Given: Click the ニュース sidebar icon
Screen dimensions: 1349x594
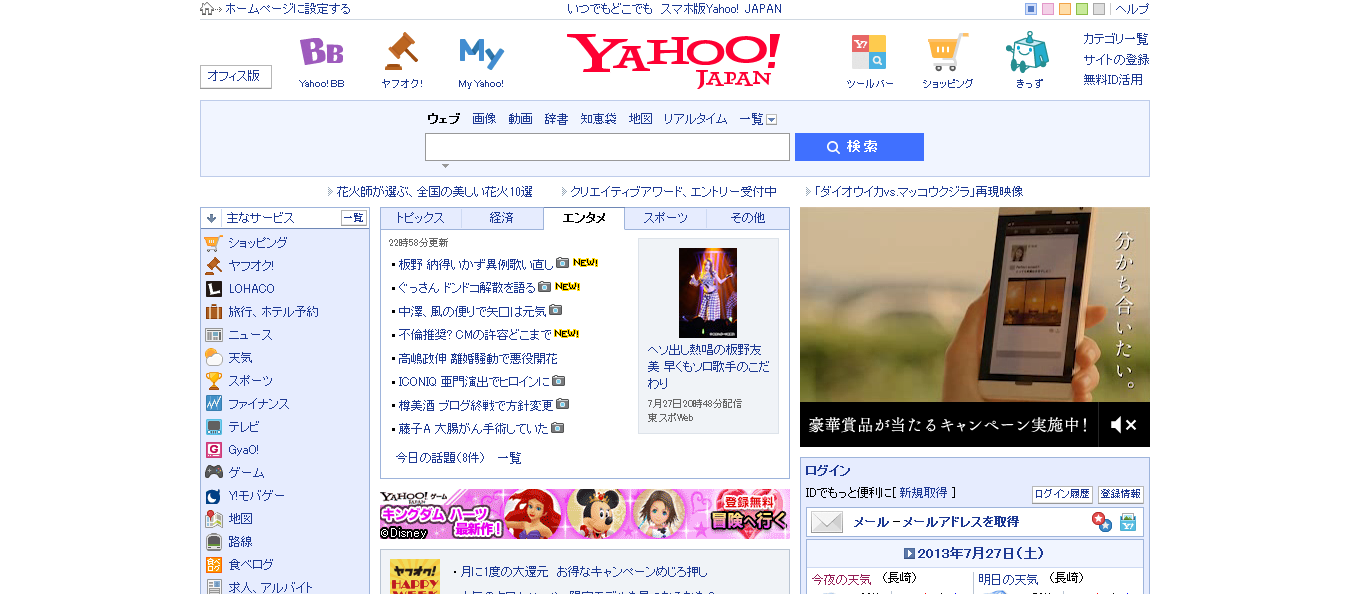Looking at the screenshot, I should (x=213, y=335).
